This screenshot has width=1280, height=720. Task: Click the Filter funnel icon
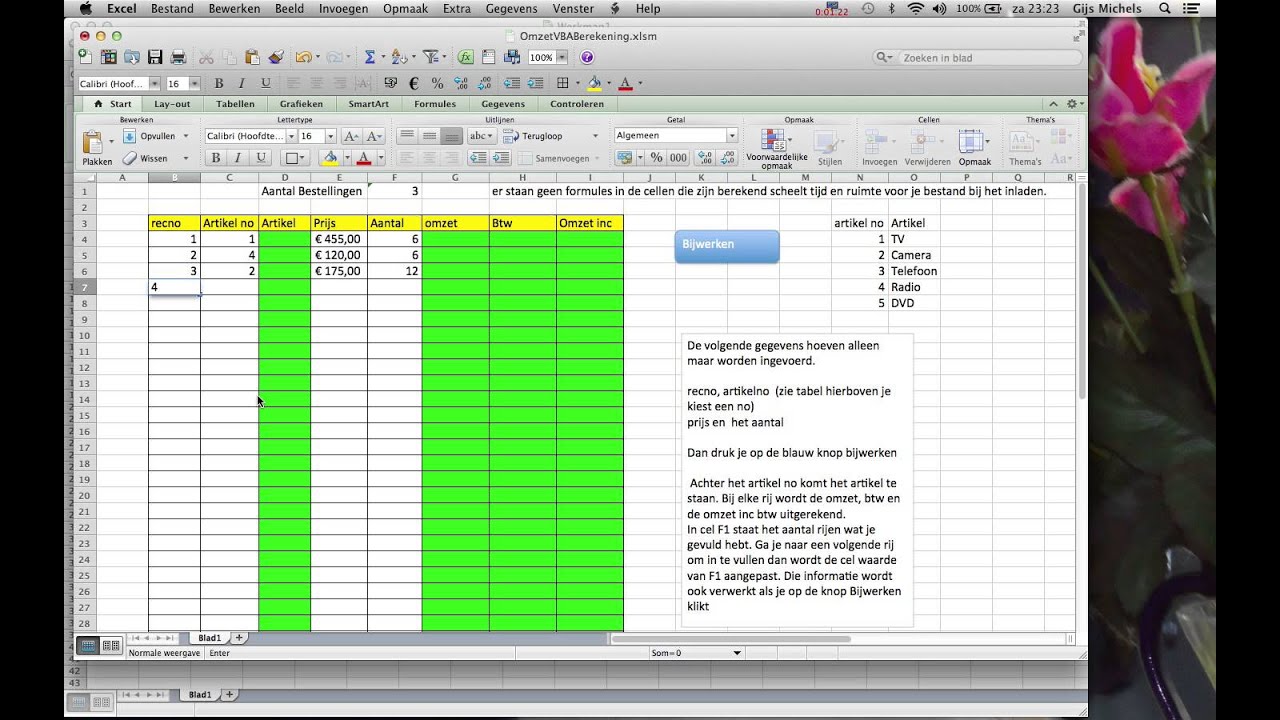[430, 57]
